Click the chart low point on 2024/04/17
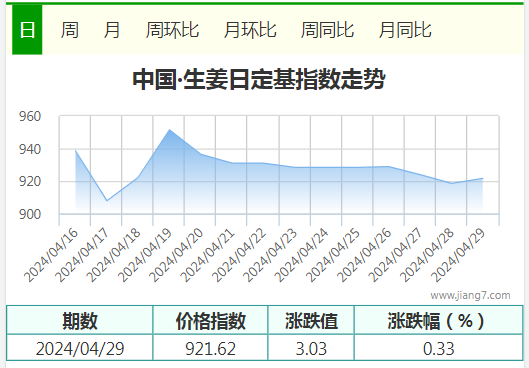Screen dimensions: 529x368 [x=107, y=201]
